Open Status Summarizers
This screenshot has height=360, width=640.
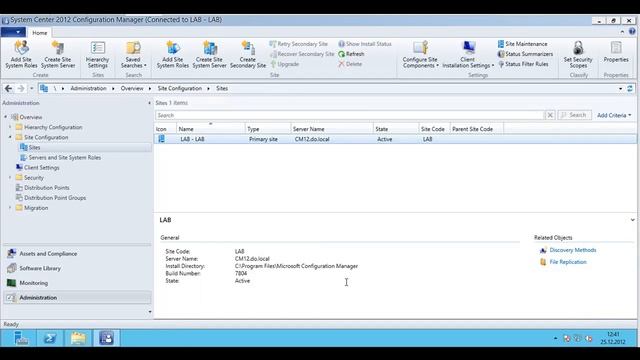pyautogui.click(x=525, y=54)
